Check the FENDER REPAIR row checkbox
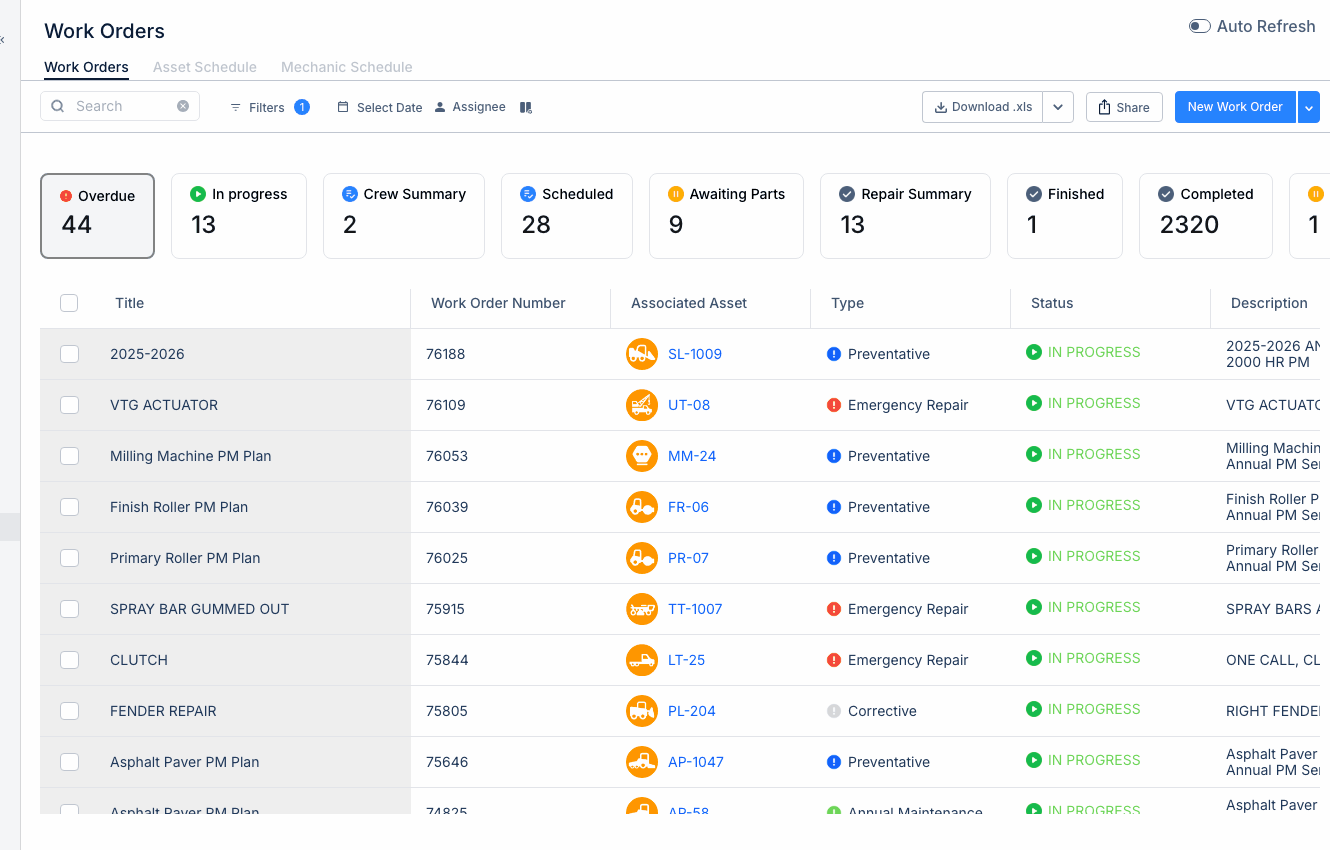 [69, 711]
